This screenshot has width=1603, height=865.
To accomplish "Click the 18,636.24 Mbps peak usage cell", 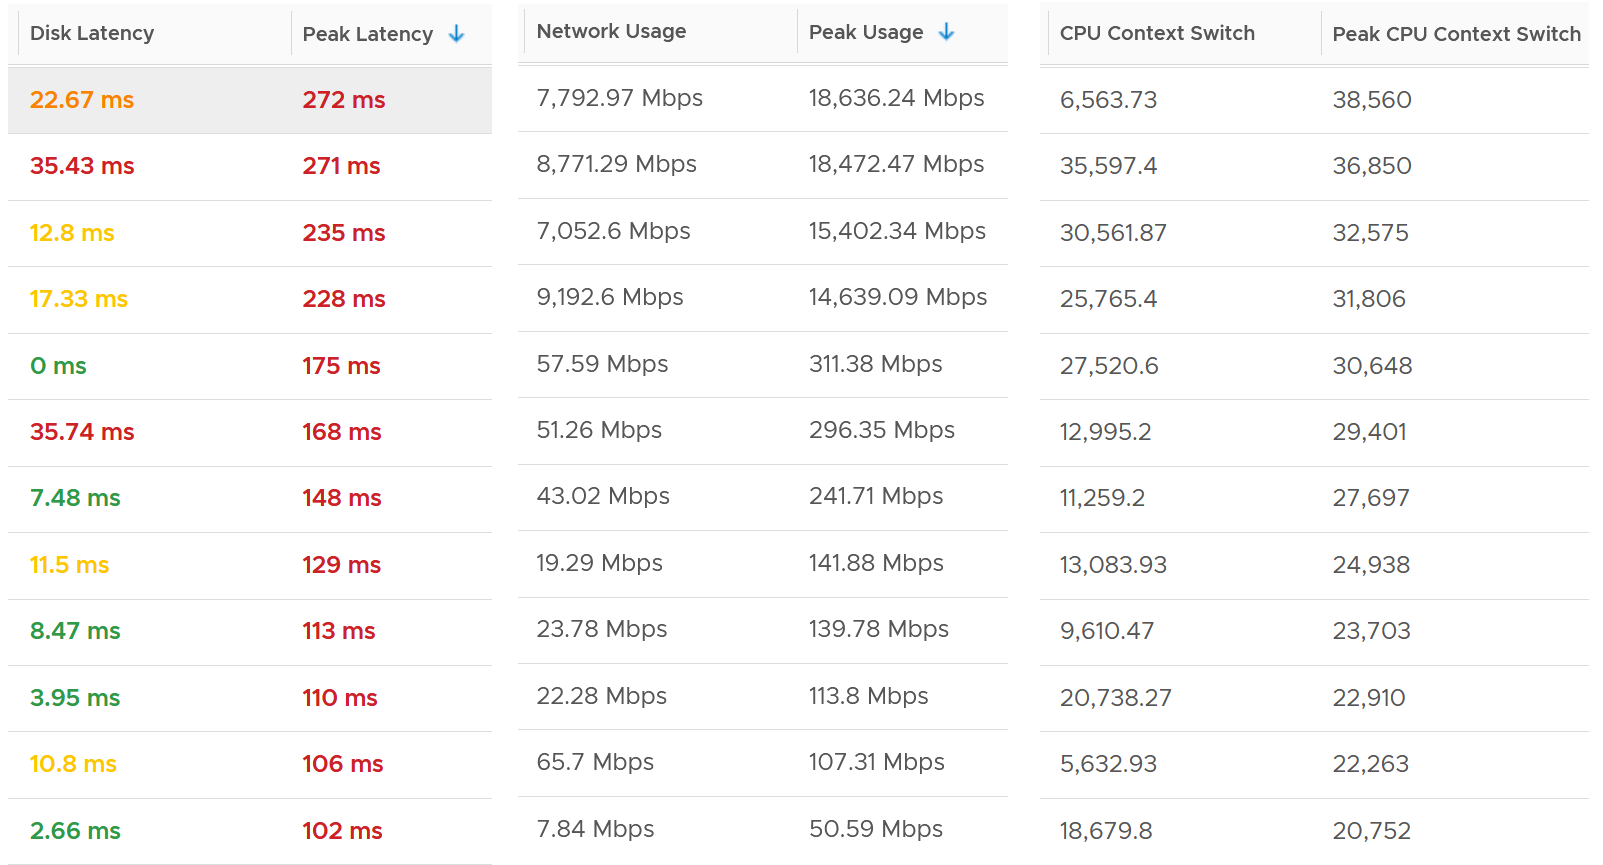I will click(896, 98).
